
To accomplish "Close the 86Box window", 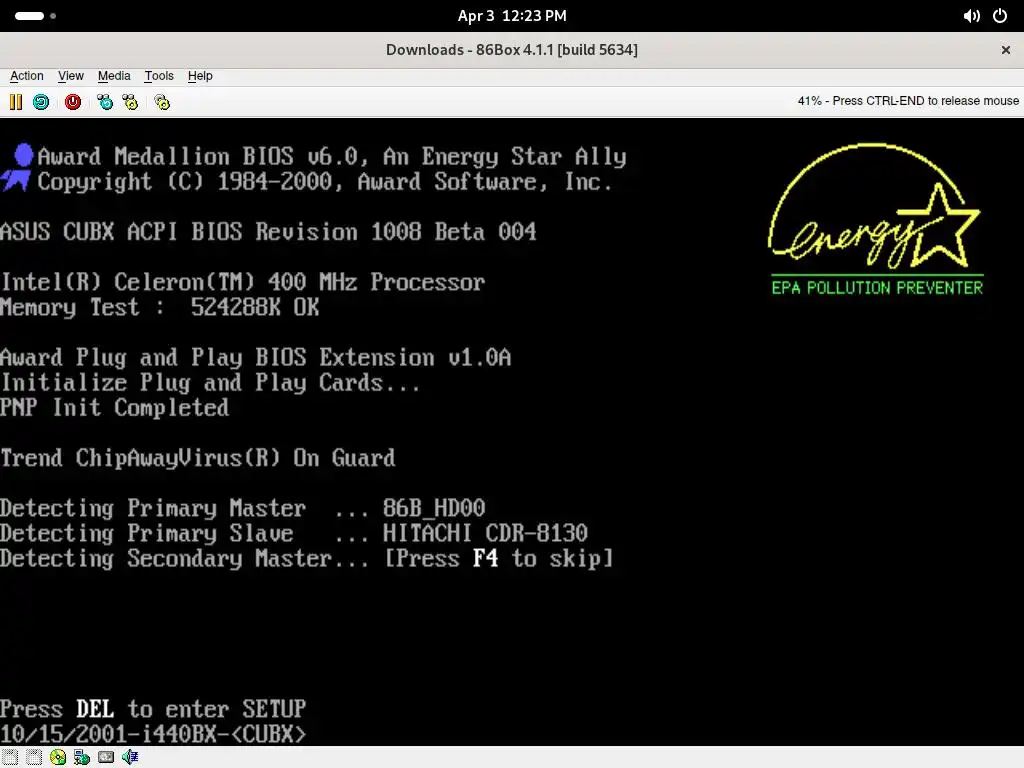I will point(1006,50).
